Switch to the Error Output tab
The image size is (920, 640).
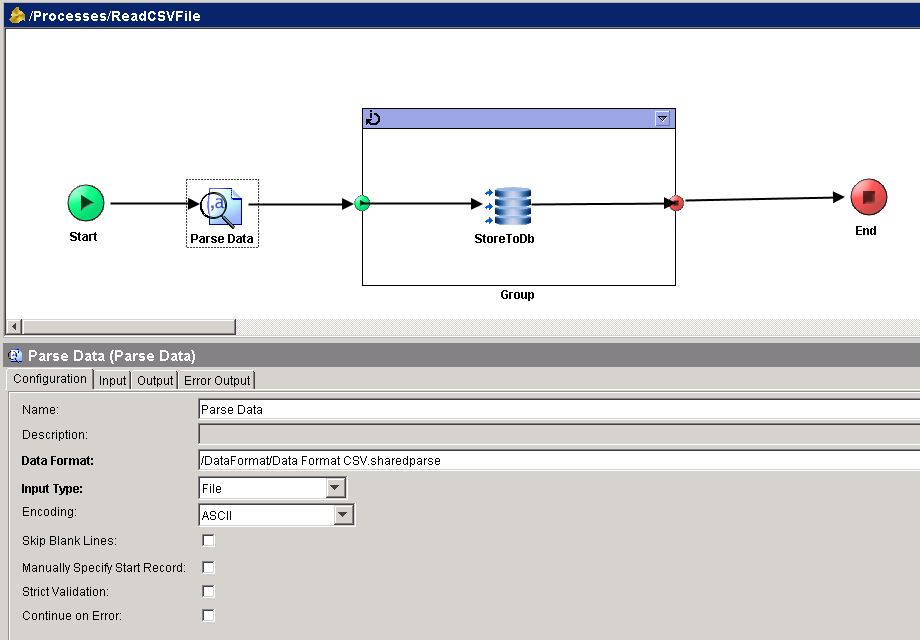217,380
